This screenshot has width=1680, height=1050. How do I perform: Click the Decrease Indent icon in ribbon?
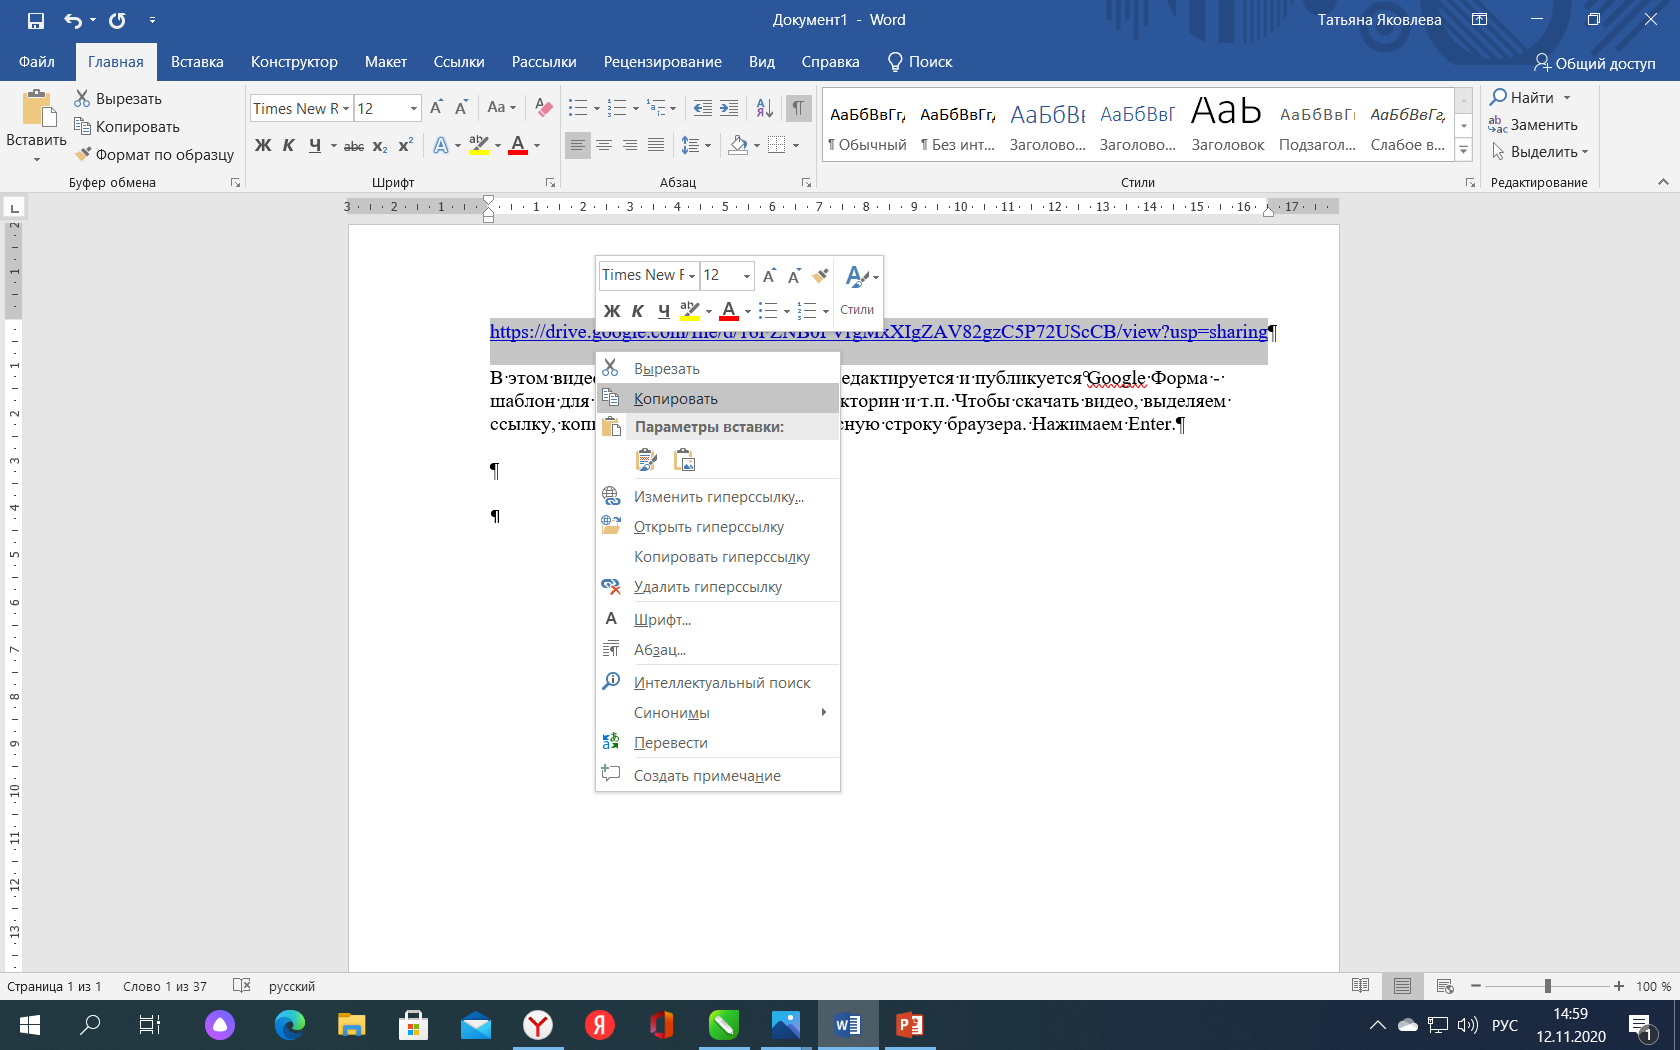[x=703, y=108]
